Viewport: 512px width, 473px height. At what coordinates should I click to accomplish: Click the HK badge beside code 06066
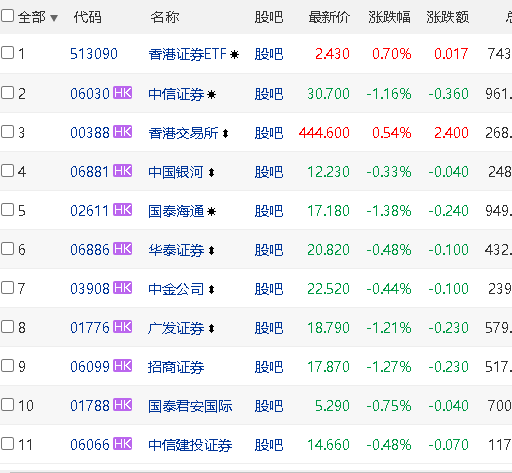point(123,444)
